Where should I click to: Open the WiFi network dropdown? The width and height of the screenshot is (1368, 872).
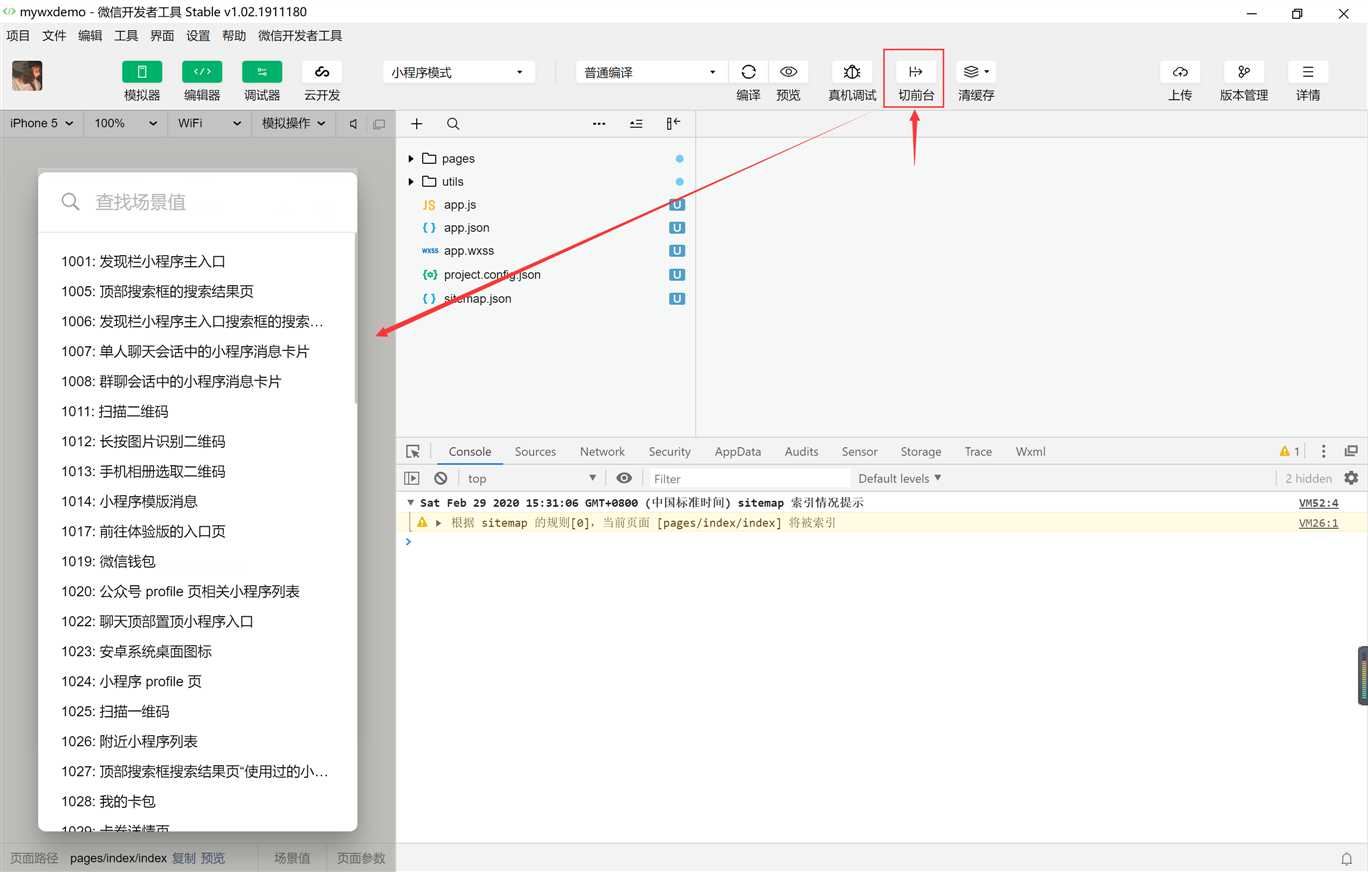pos(209,123)
